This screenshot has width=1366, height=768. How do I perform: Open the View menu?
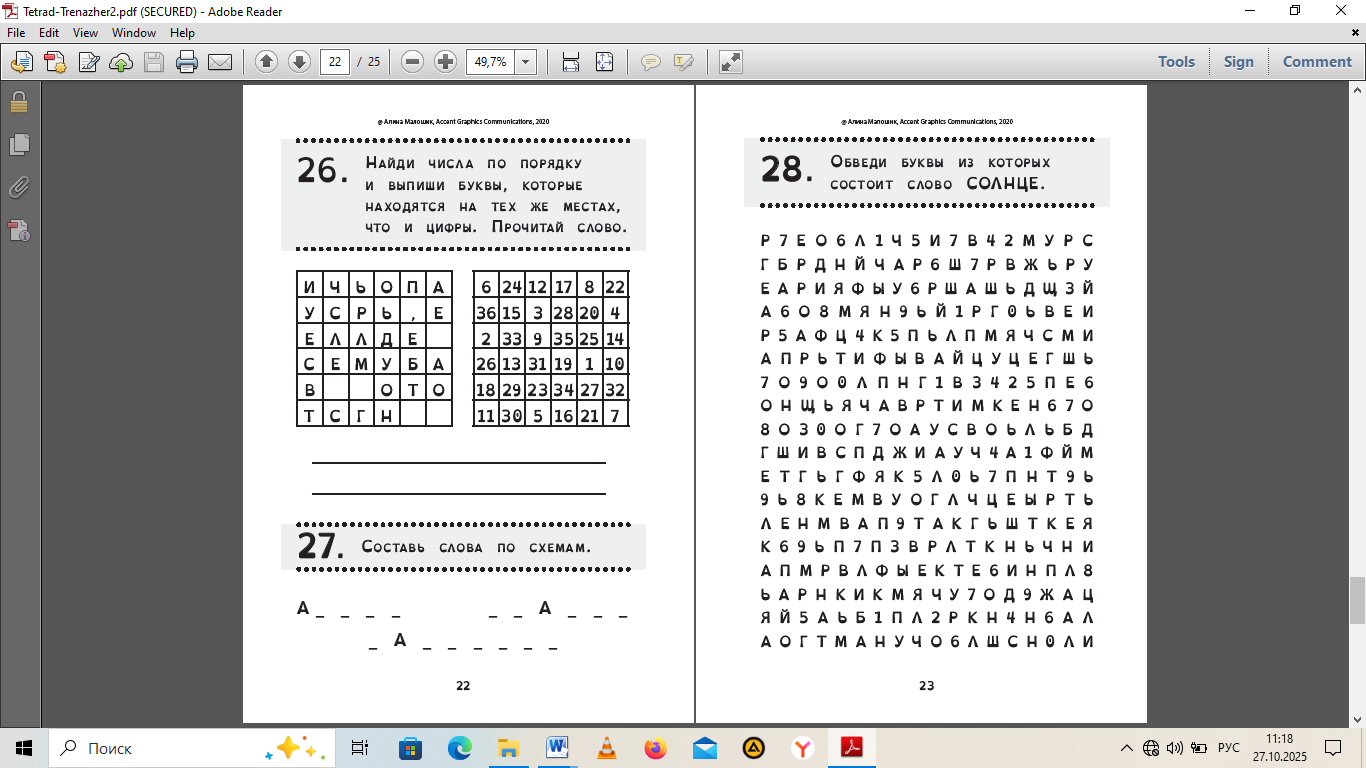tap(85, 33)
